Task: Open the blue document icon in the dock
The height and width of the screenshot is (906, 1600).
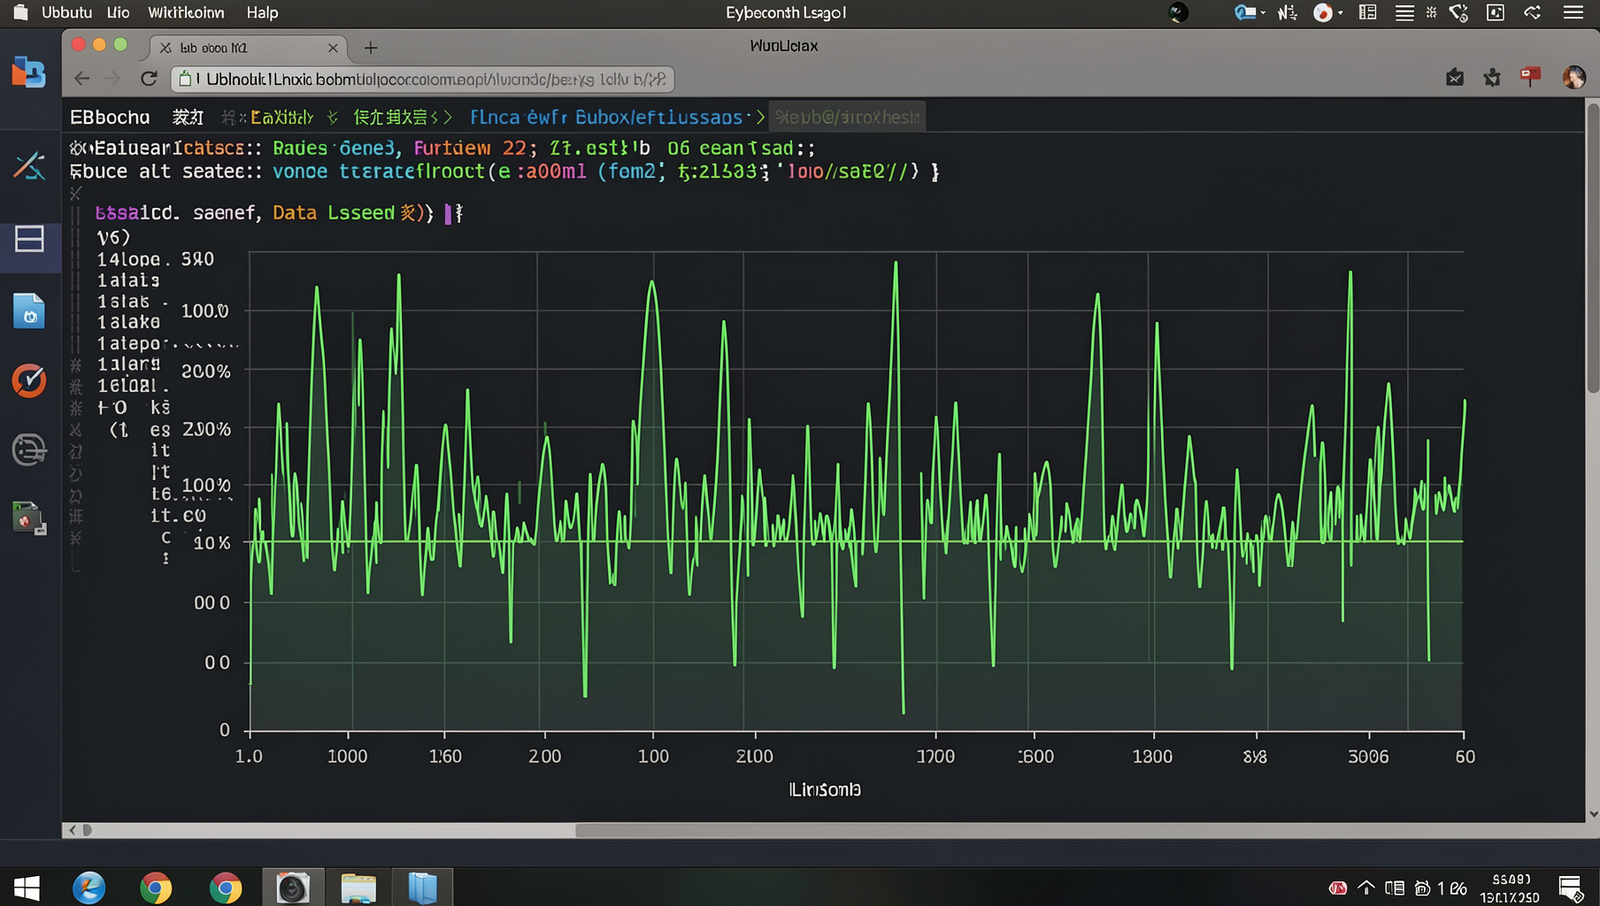Action: click(29, 311)
